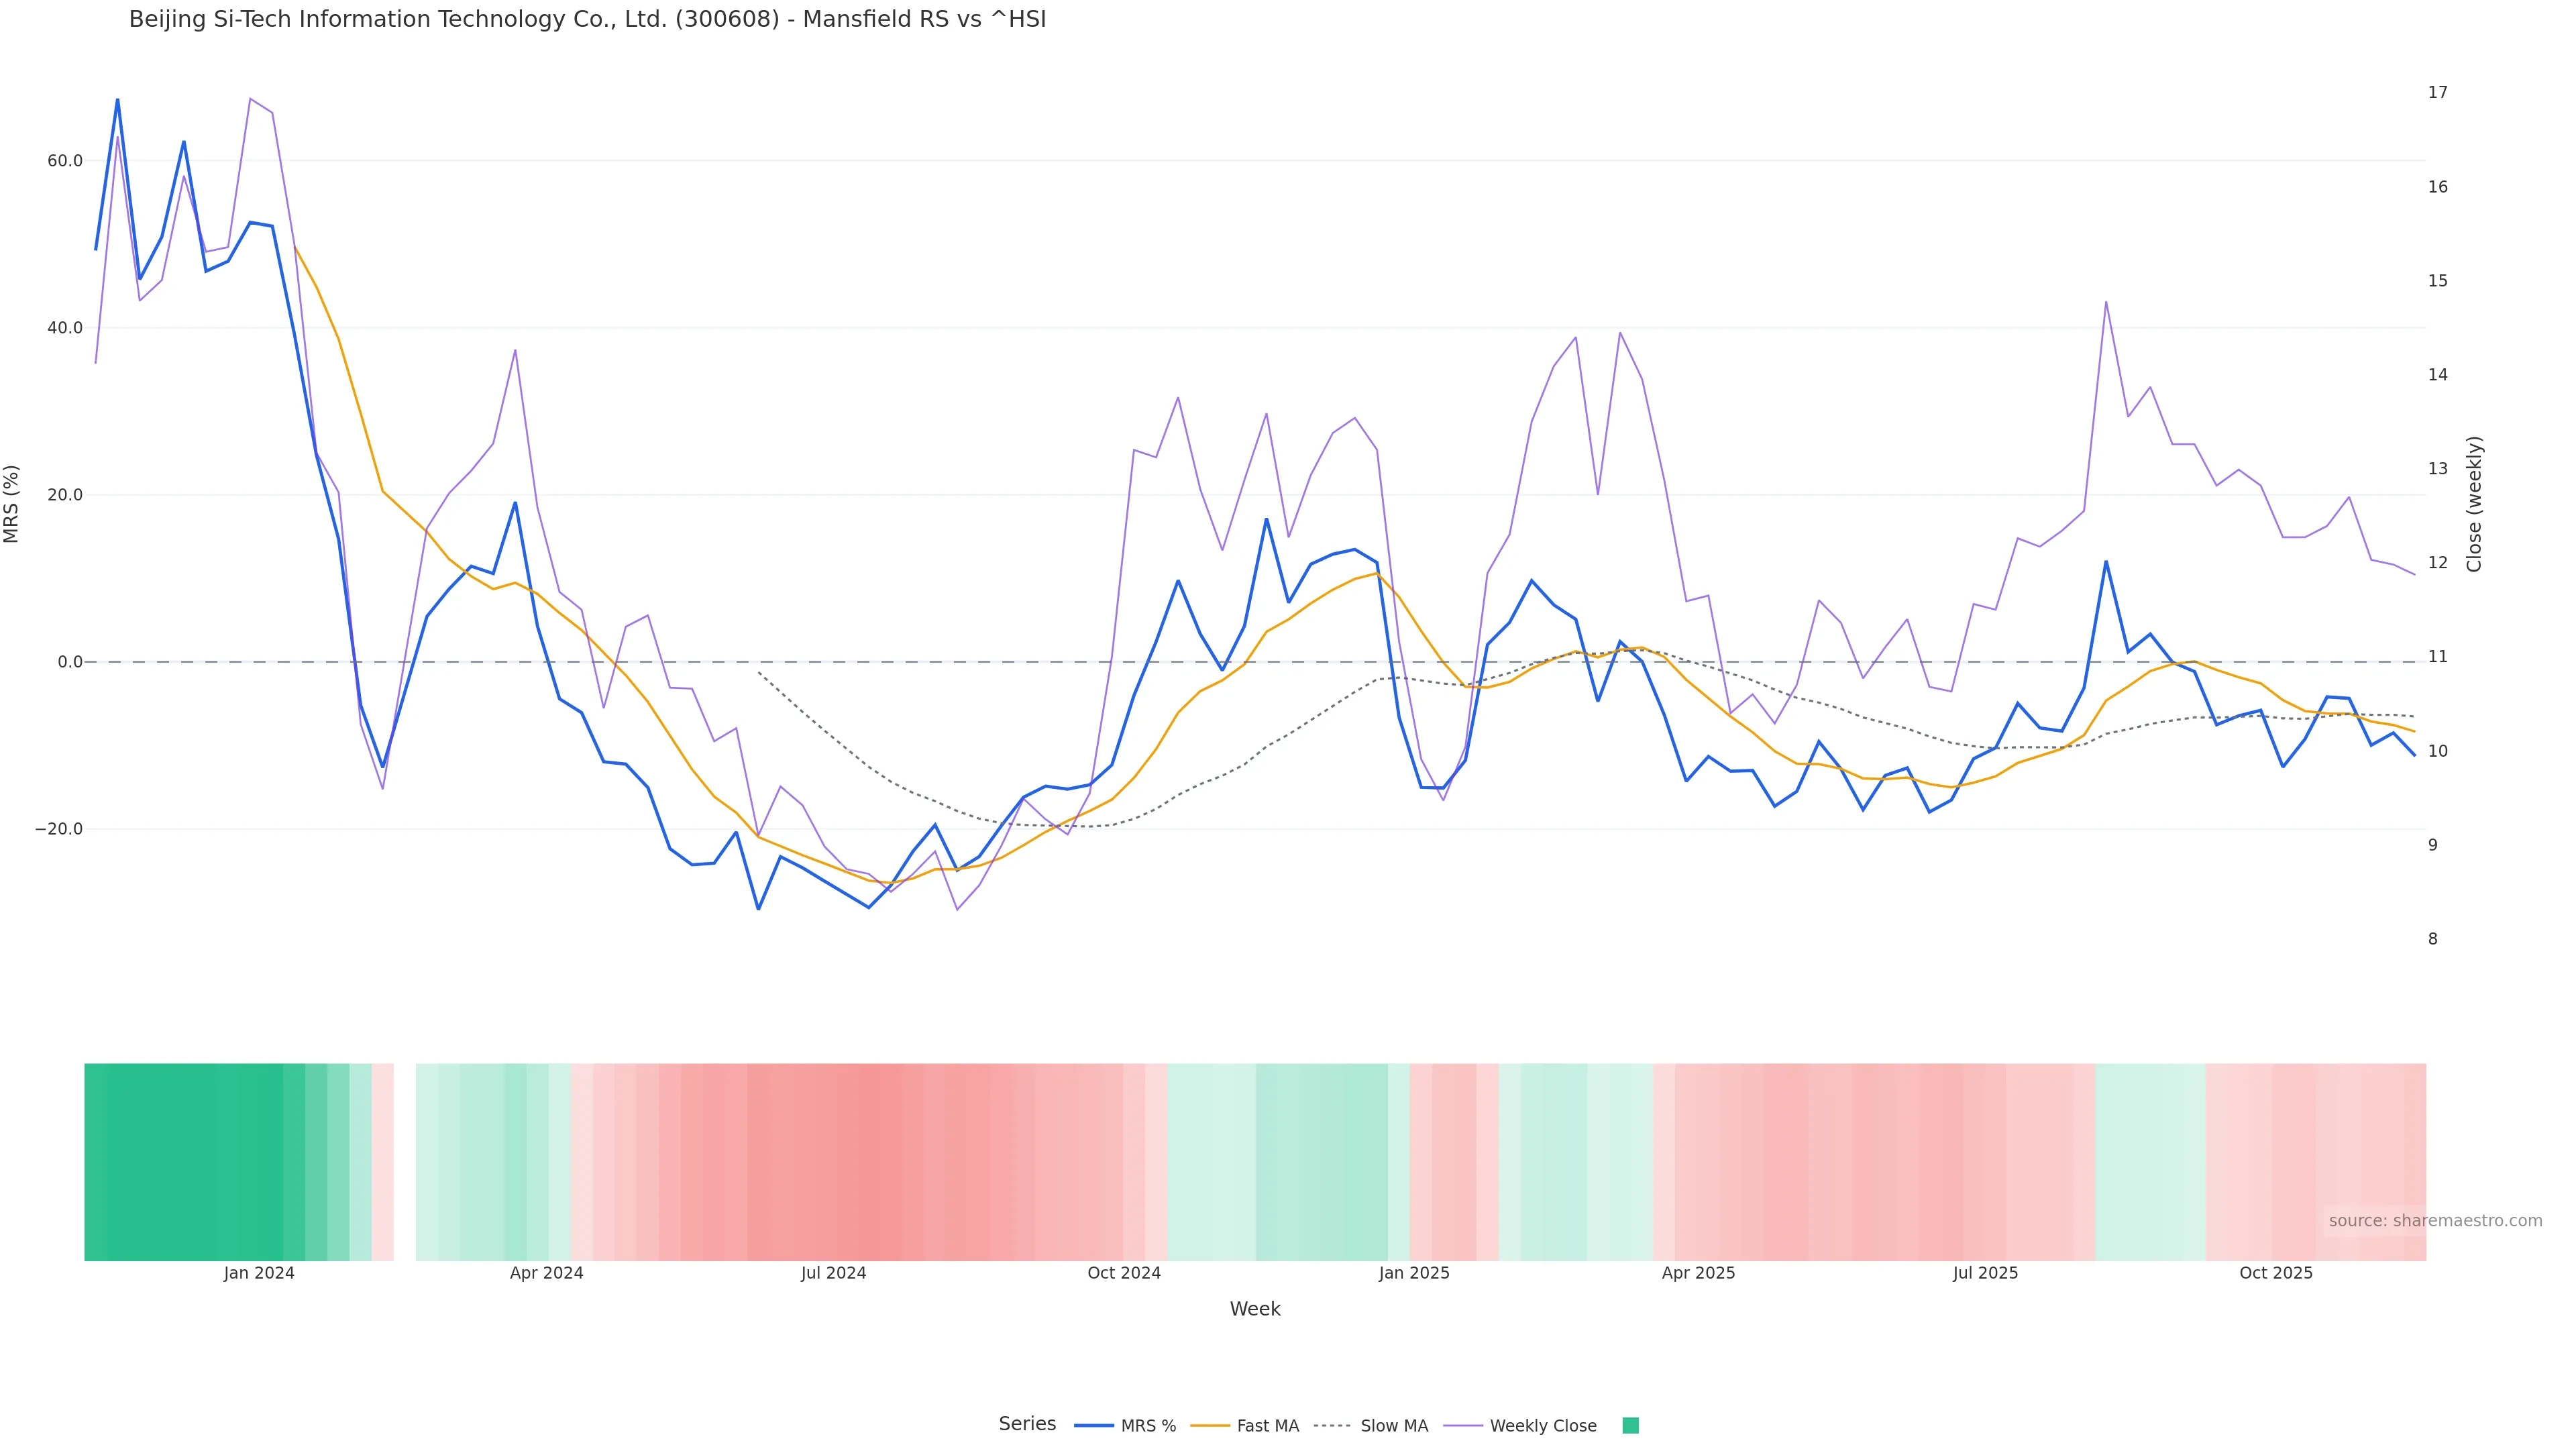Click the blue MRS % legend line icon

coord(1094,1426)
